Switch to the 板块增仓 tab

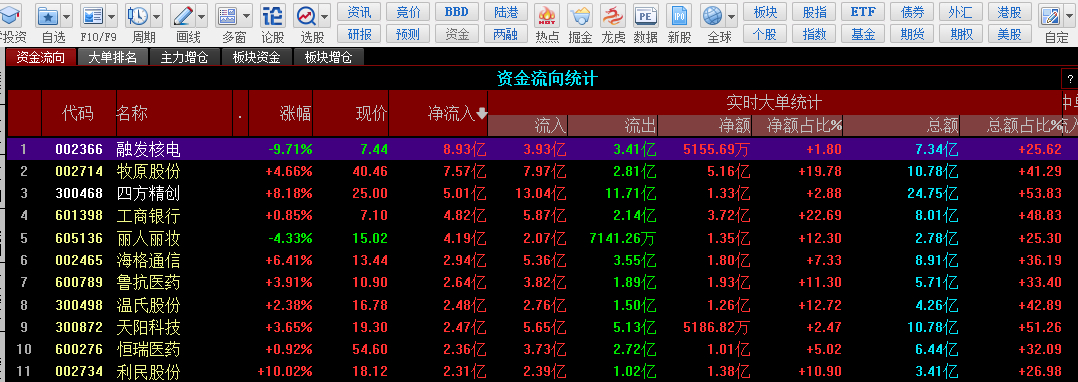tap(328, 58)
